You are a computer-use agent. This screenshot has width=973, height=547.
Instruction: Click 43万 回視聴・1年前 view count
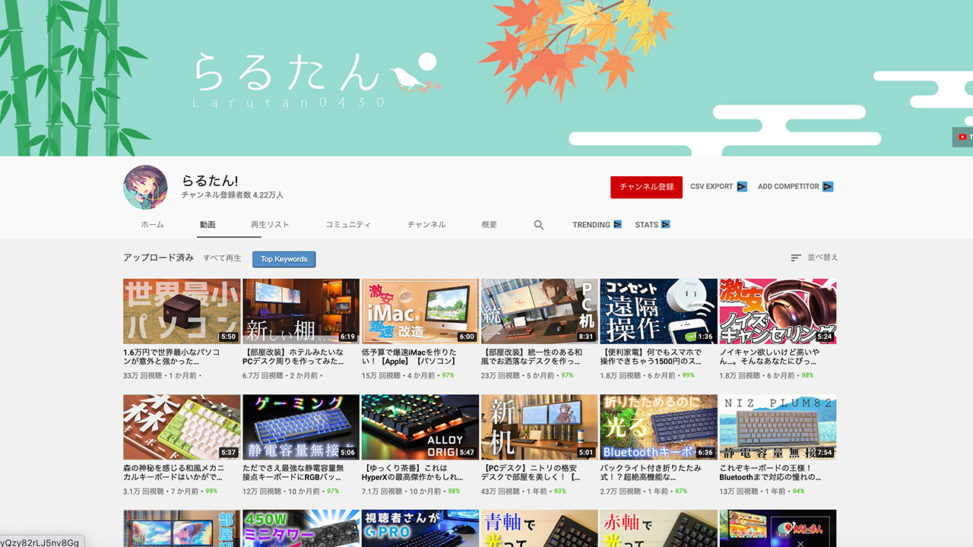tap(515, 491)
